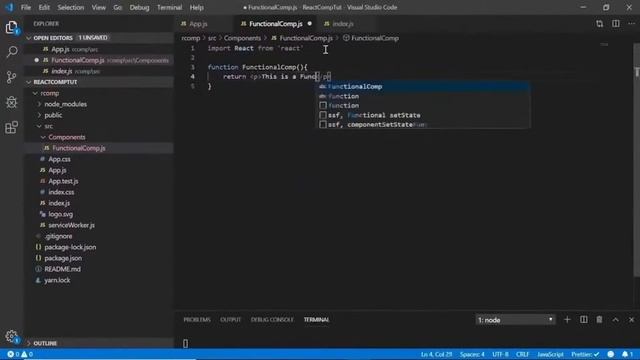Kill the terminal with trash icon
Viewport: 640px width, 360px height.
click(x=599, y=320)
